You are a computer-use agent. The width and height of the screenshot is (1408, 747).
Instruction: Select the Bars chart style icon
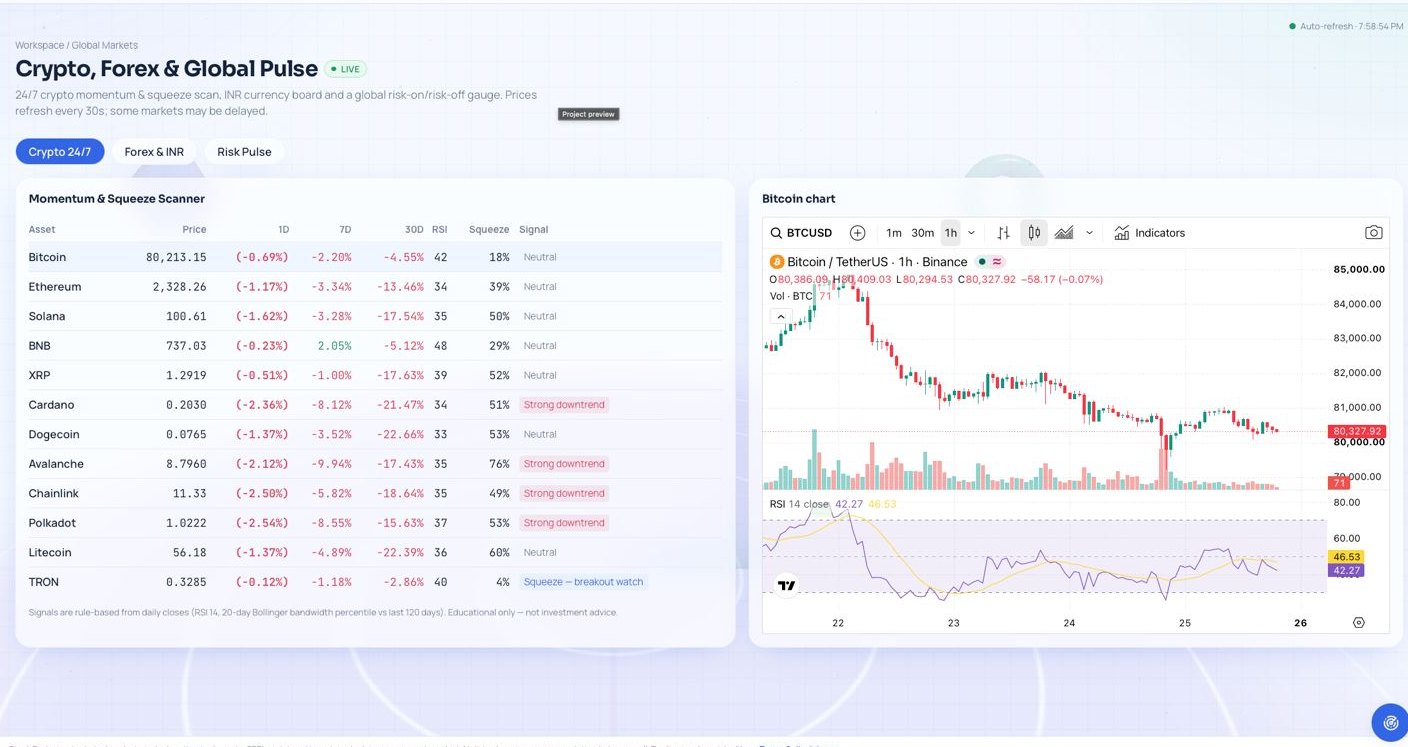click(1003, 233)
